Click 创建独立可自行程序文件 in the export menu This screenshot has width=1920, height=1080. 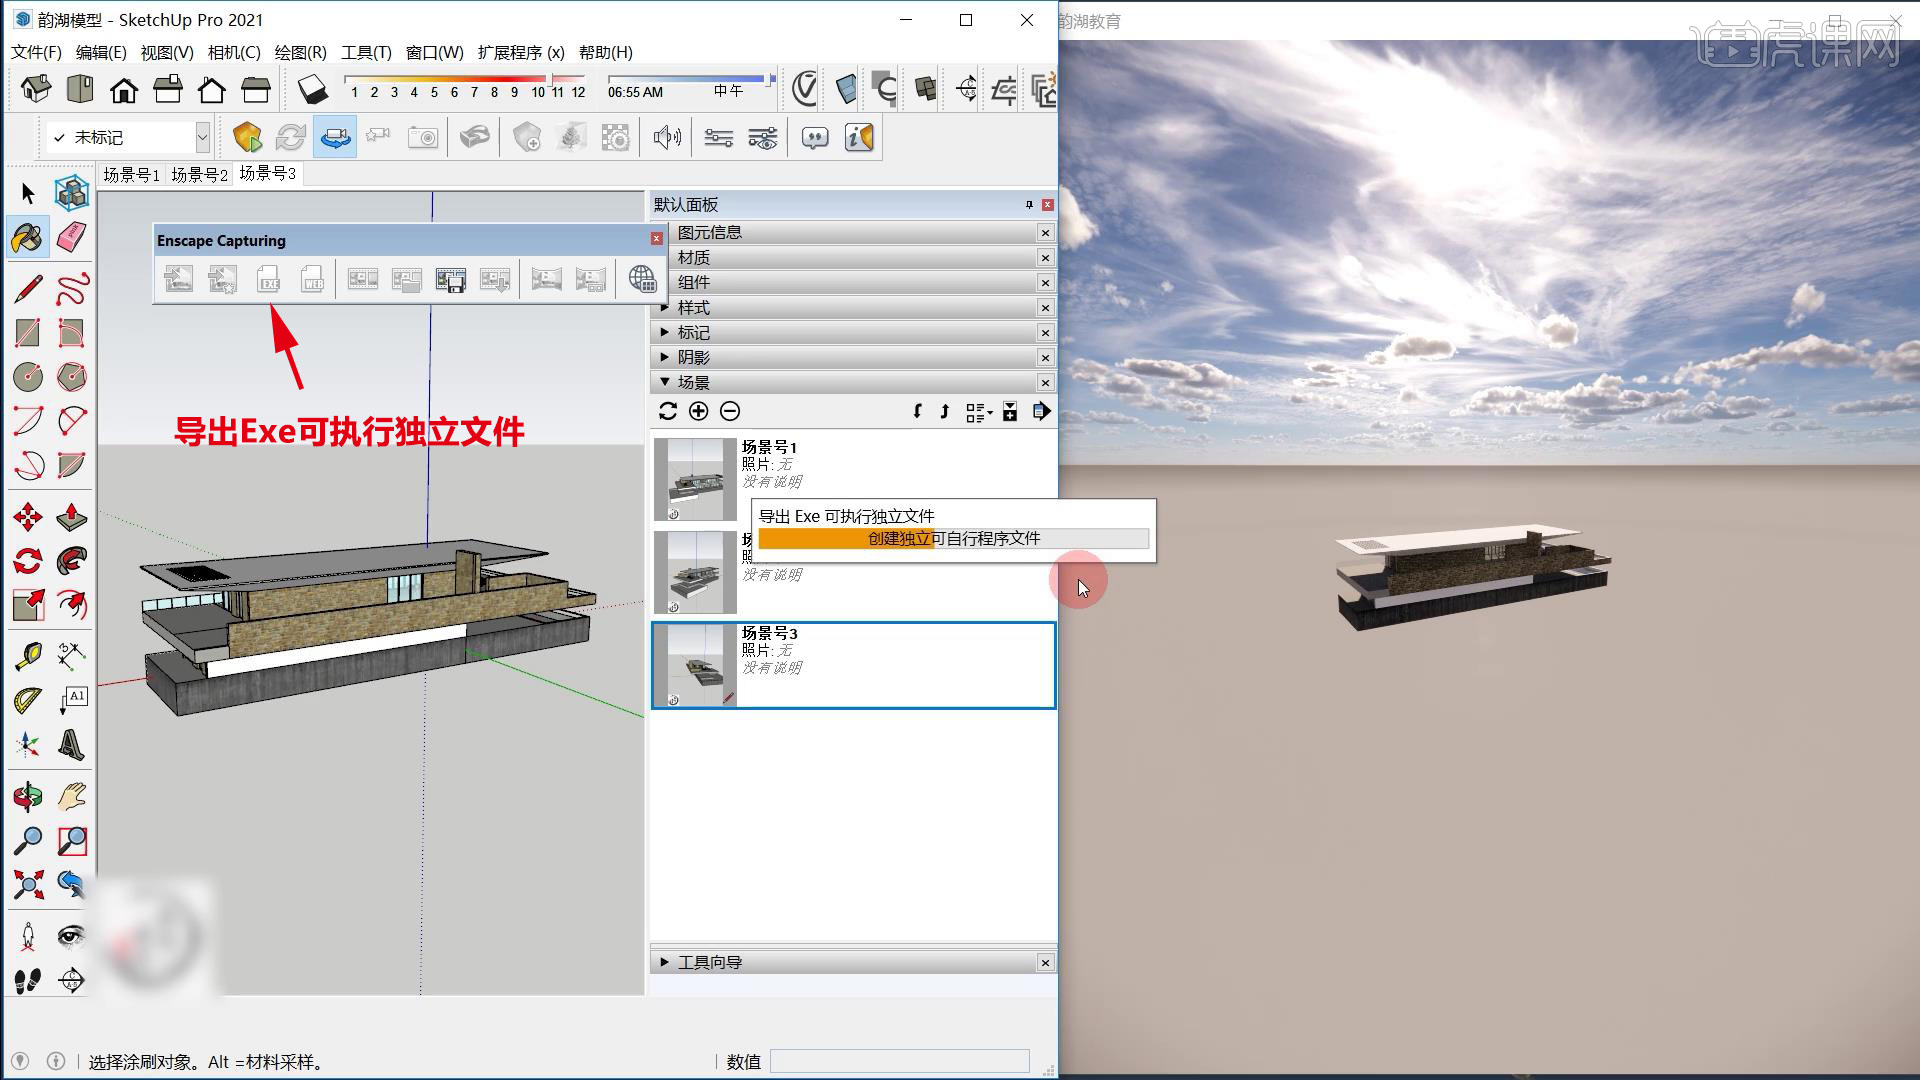coord(953,538)
